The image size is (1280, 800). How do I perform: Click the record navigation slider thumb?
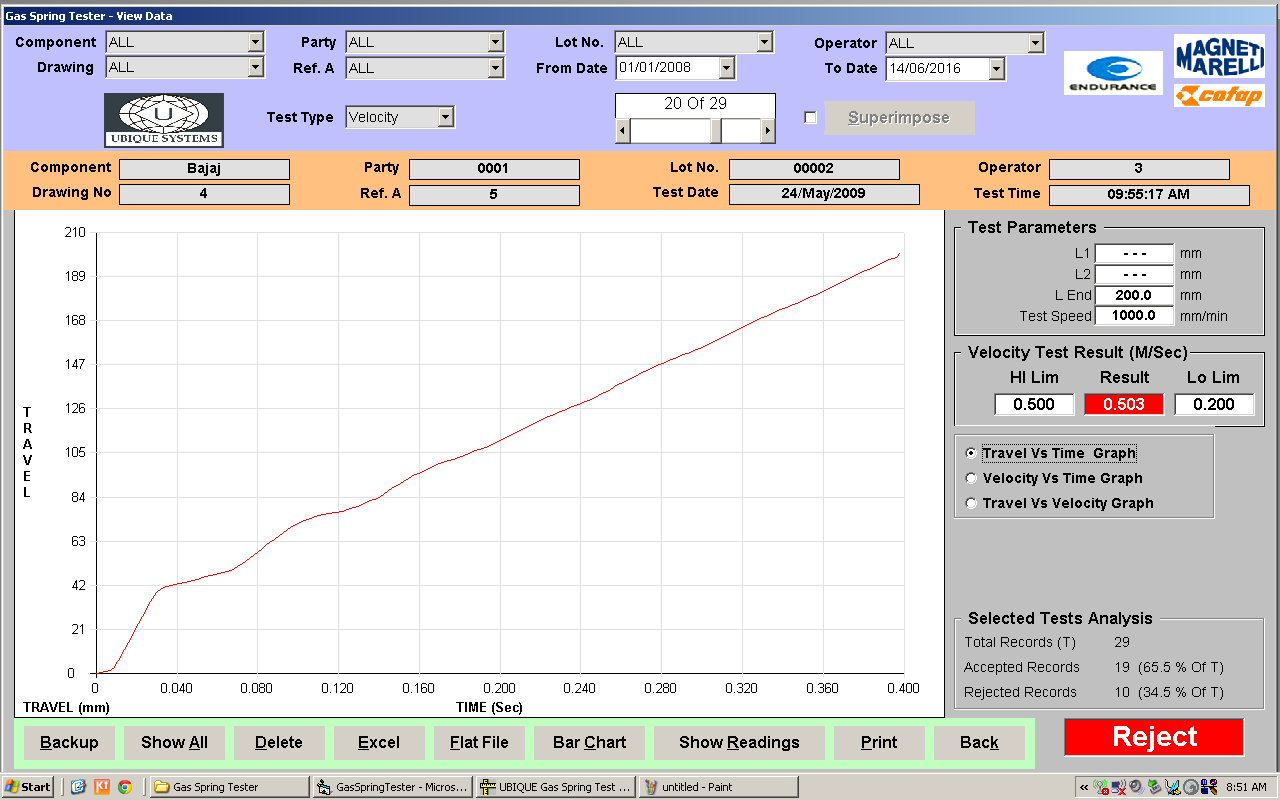click(x=716, y=131)
